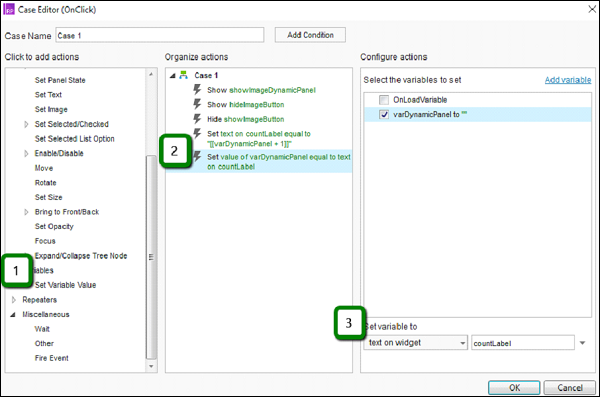The height and width of the screenshot is (397, 600).
Task: Expand the Repeaters tree group
Action: [14, 299]
